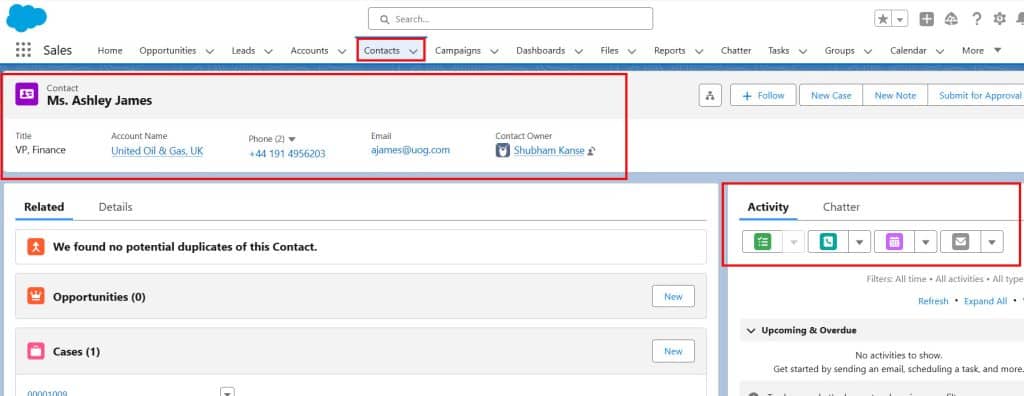This screenshot has width=1024, height=396.
Task: Open the Groups nav tab
Action: [839, 50]
